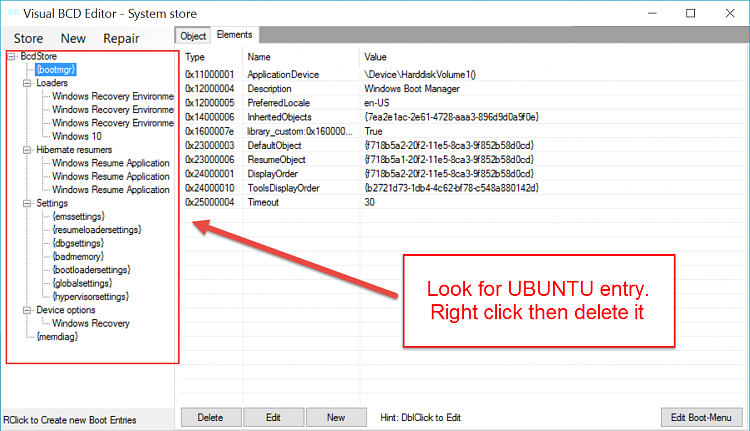The image size is (750, 431).
Task: Click the Hibernate resumers category label
Action: click(x=74, y=150)
